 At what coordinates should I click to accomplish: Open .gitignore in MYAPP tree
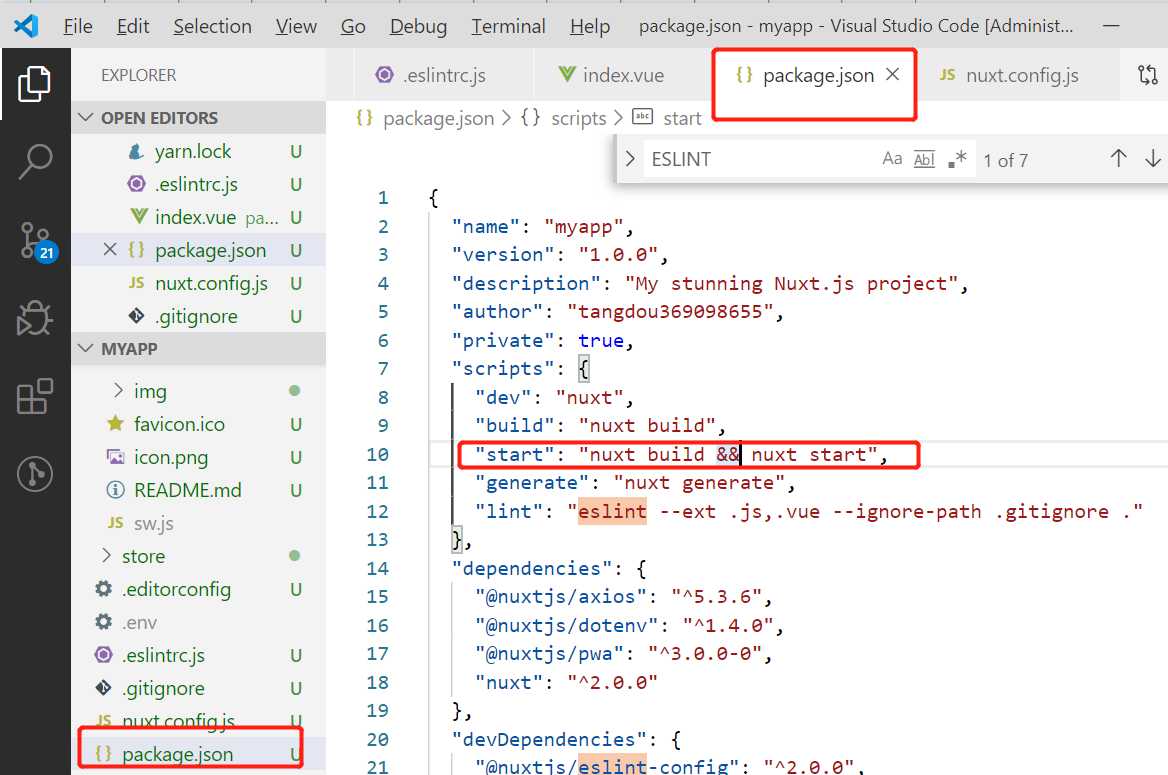pos(164,688)
